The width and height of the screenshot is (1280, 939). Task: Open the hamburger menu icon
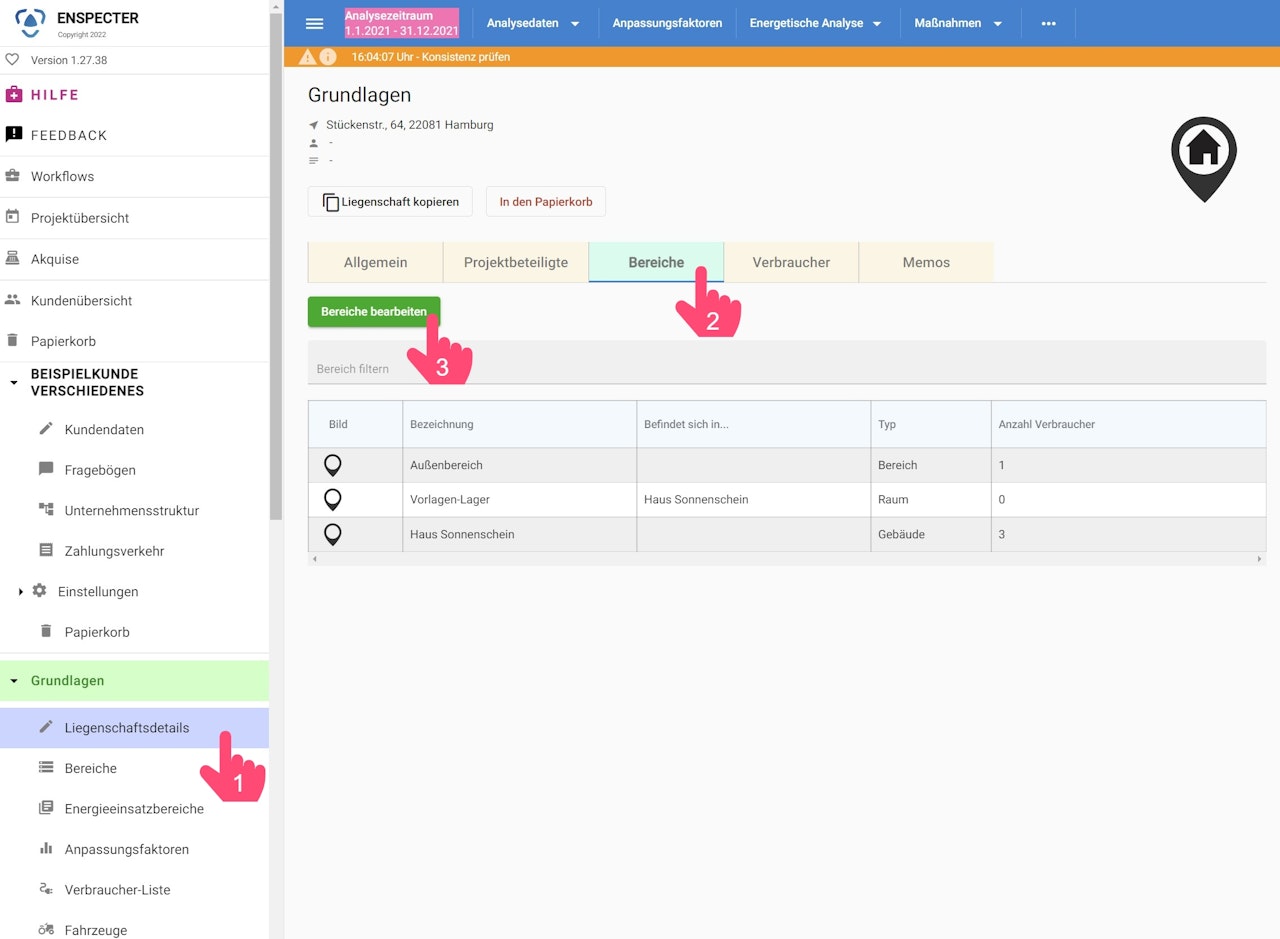[x=314, y=23]
